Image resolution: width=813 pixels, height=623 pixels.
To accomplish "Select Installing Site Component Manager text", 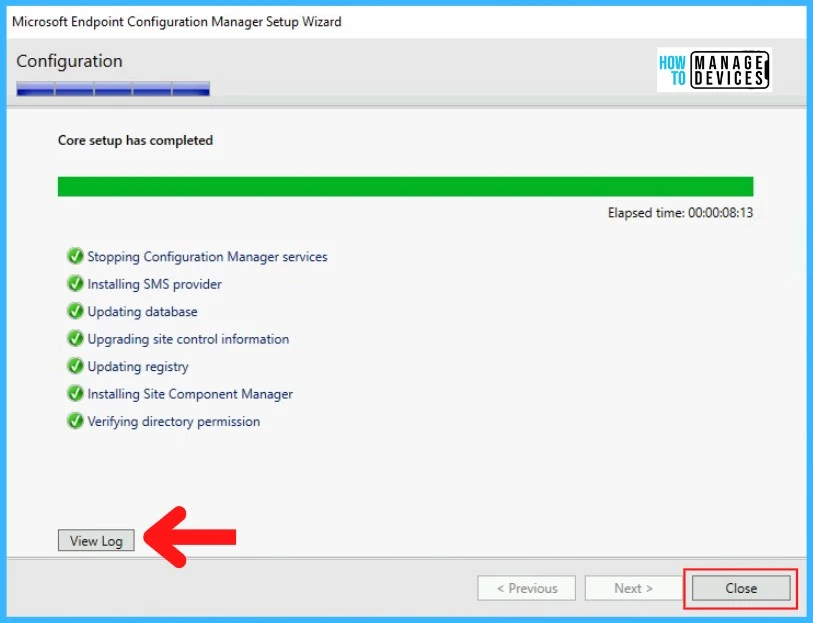I will (190, 394).
